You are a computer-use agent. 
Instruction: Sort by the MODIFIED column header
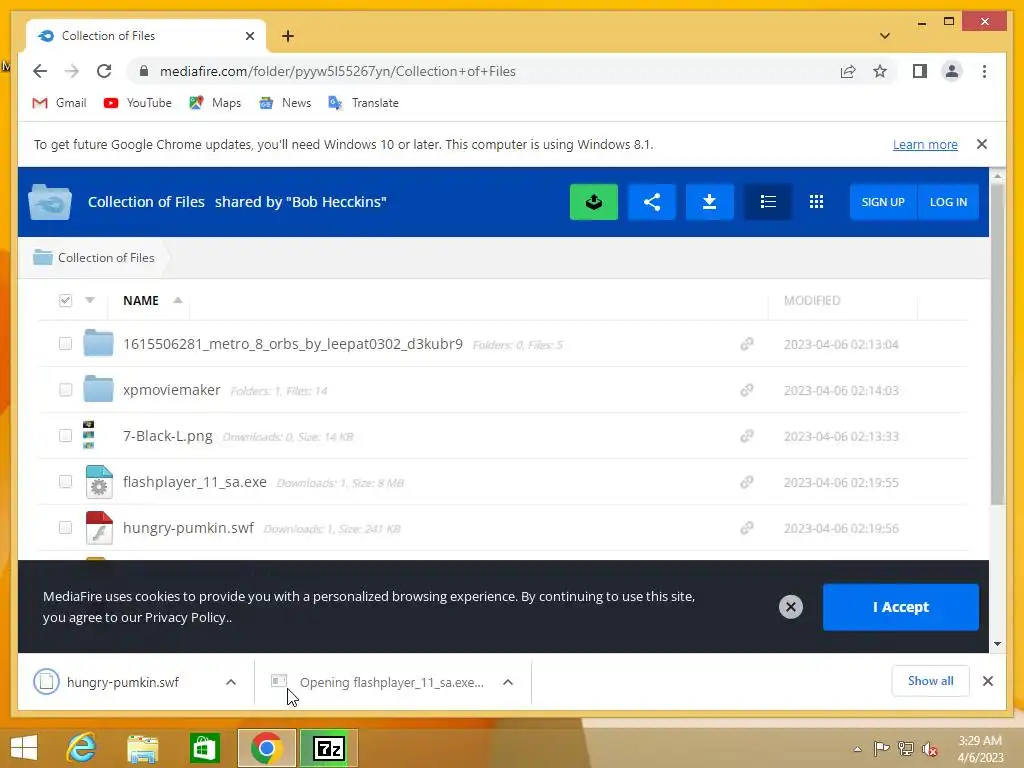click(812, 300)
